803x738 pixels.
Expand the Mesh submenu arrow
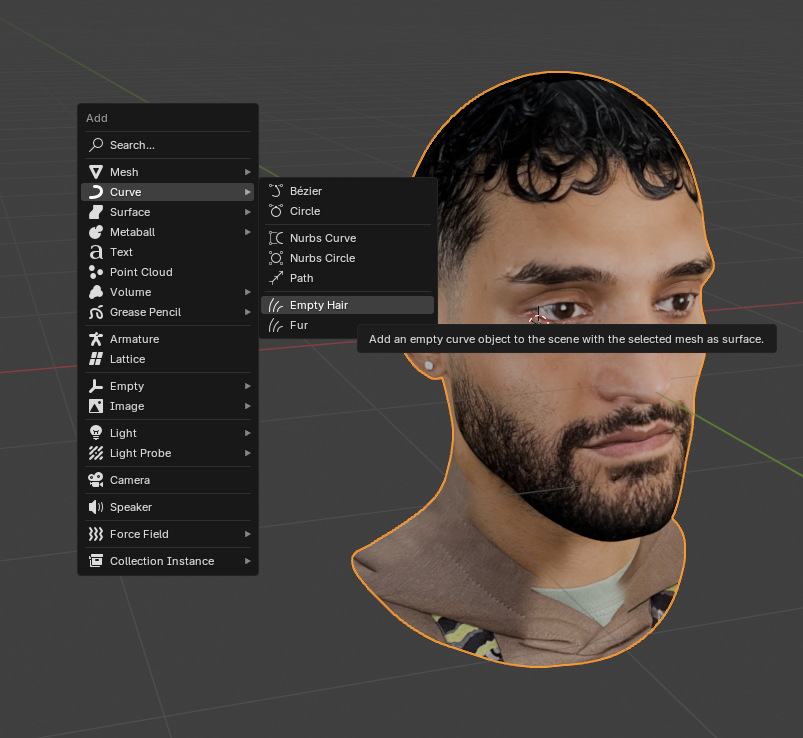(248, 172)
